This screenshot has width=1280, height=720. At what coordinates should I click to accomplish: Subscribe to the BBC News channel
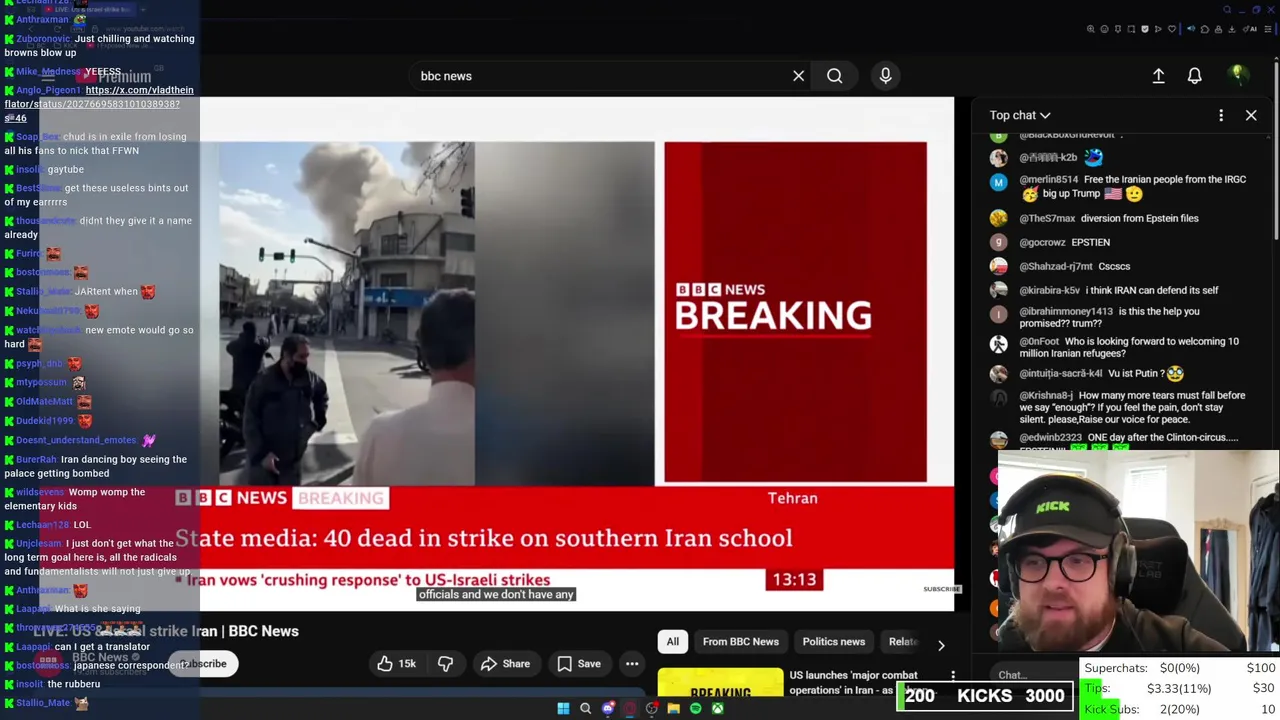[204, 664]
